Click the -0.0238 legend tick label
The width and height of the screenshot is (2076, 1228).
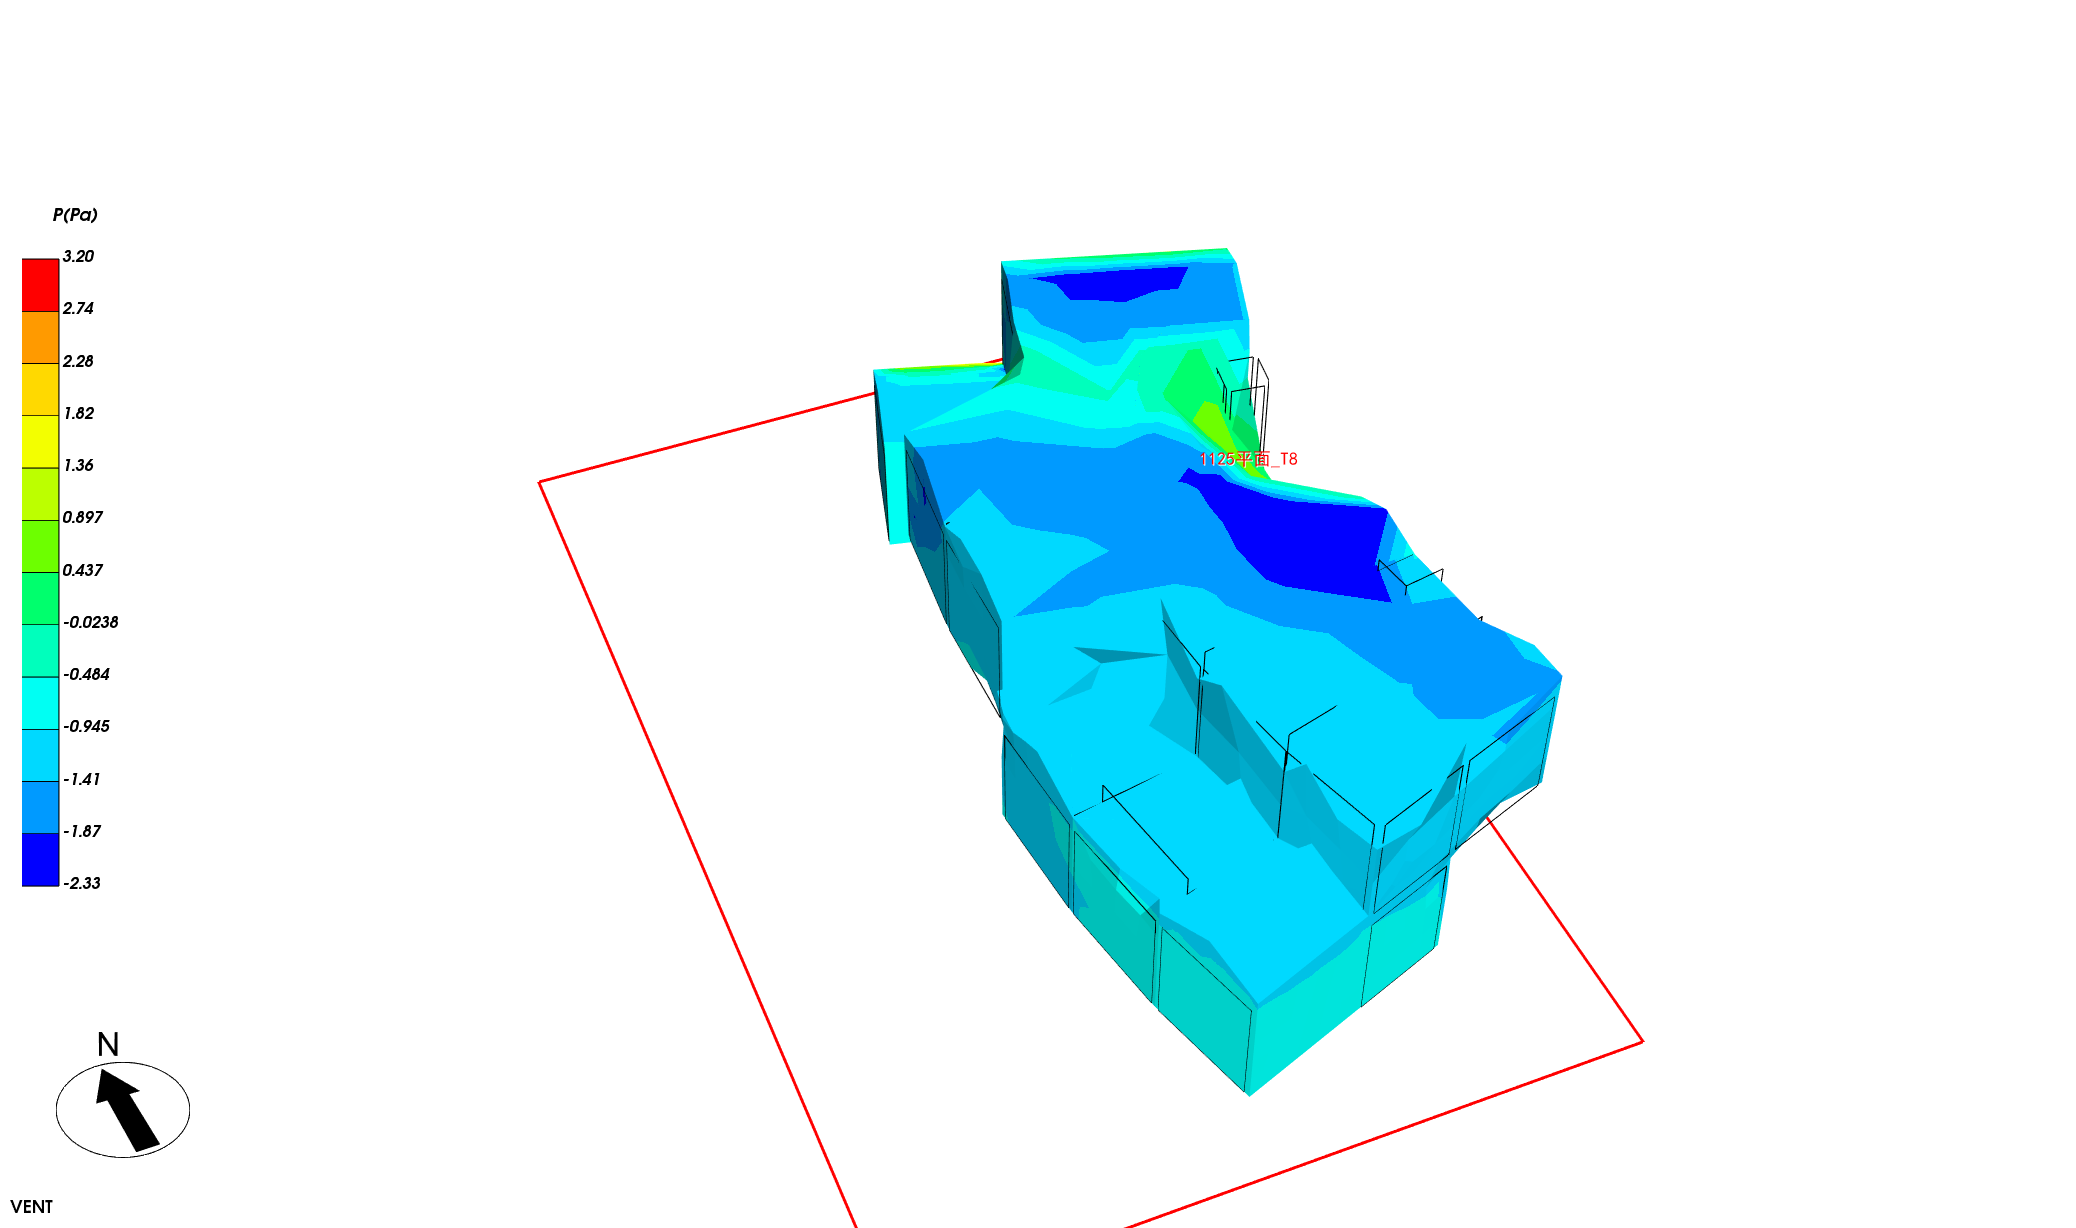point(90,622)
